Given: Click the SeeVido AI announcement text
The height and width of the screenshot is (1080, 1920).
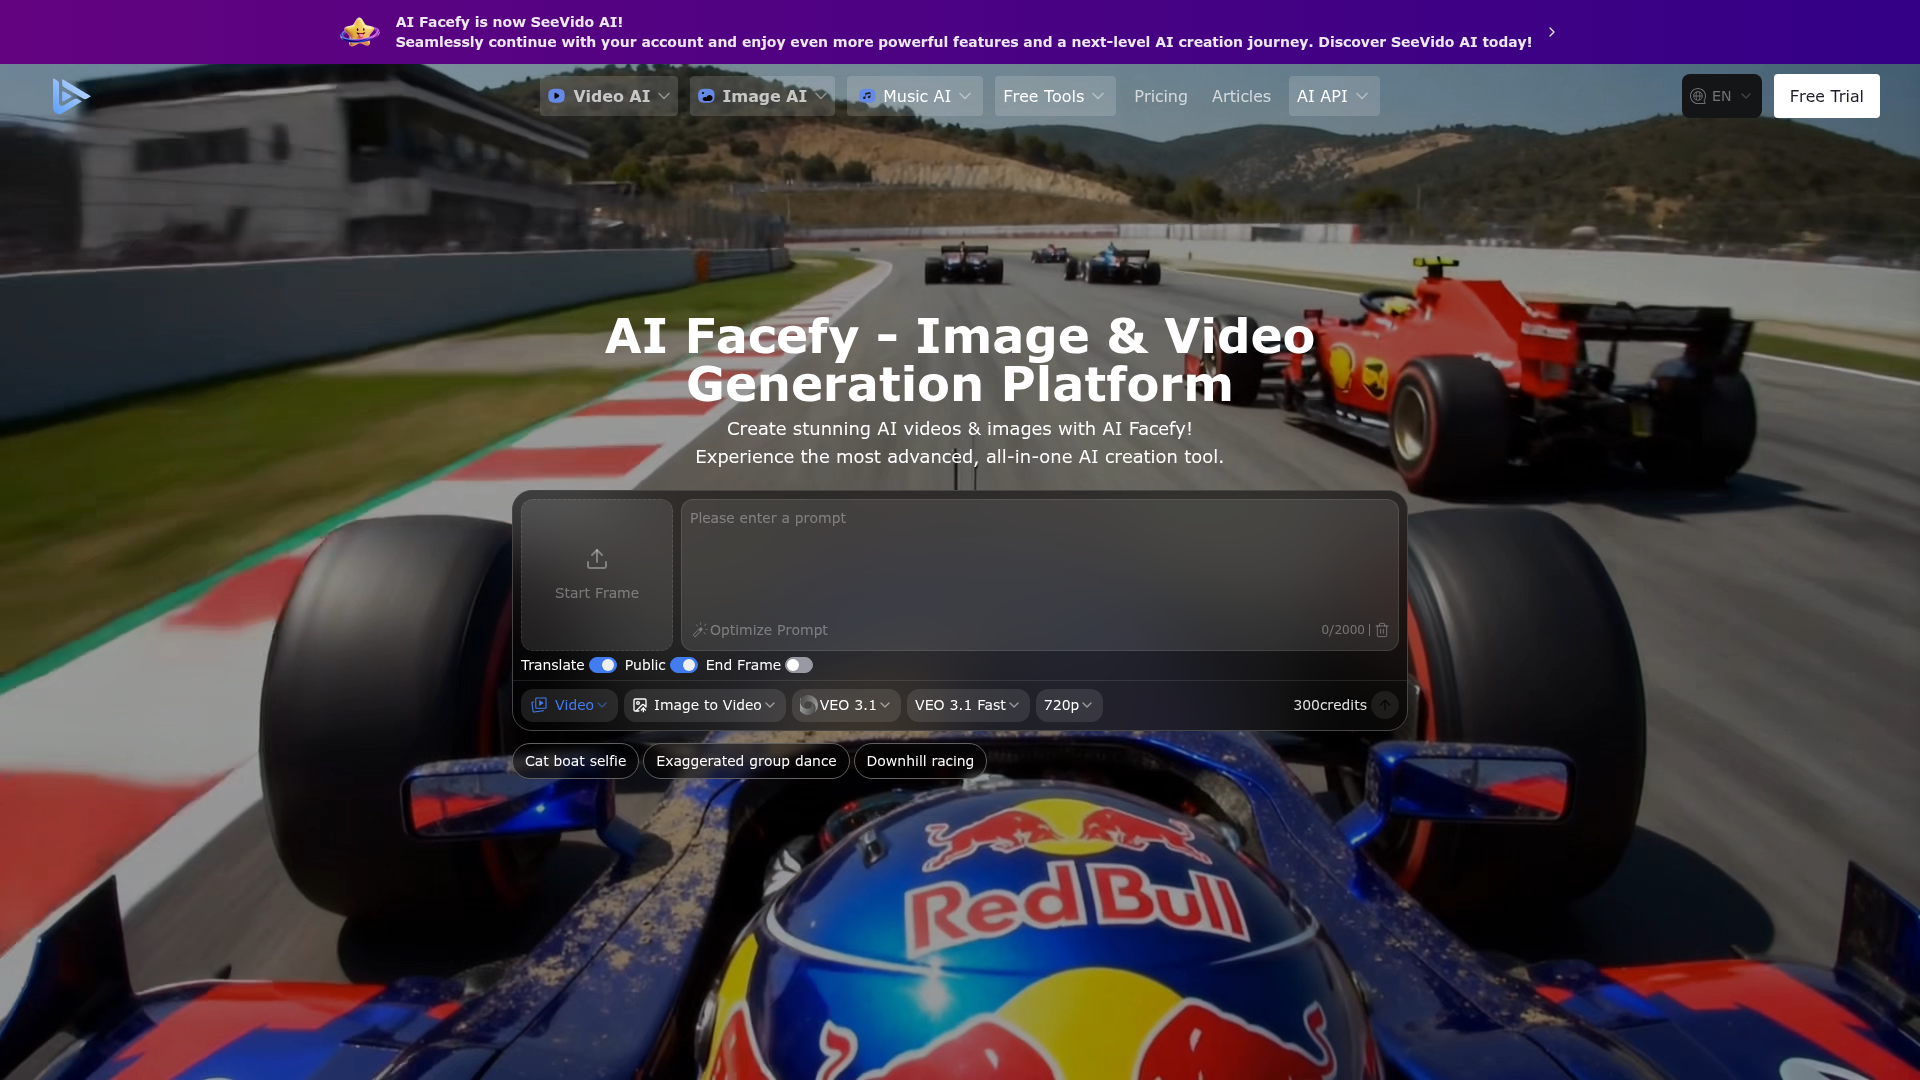Looking at the screenshot, I should 963,32.
